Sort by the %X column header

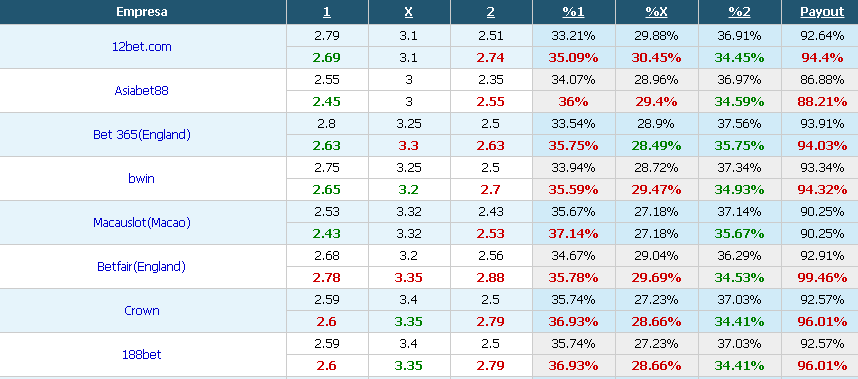pyautogui.click(x=657, y=12)
